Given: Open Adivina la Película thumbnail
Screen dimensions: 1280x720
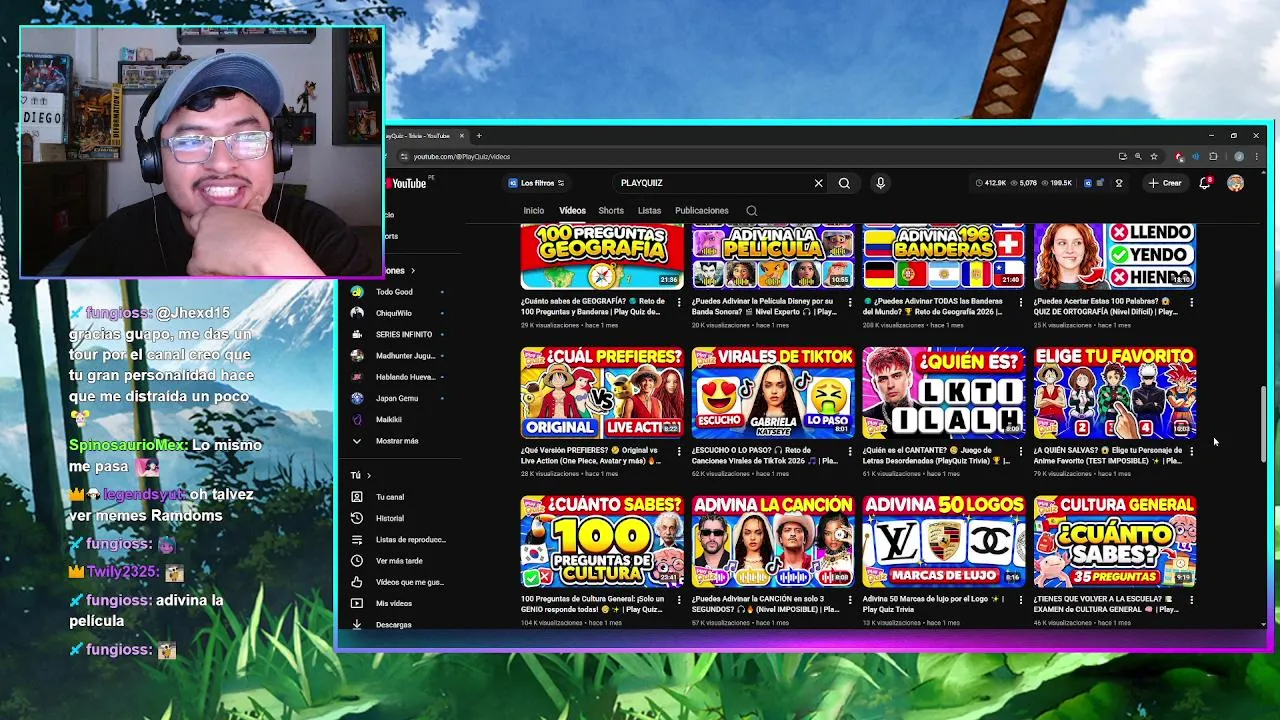Looking at the screenshot, I should pyautogui.click(x=773, y=257).
